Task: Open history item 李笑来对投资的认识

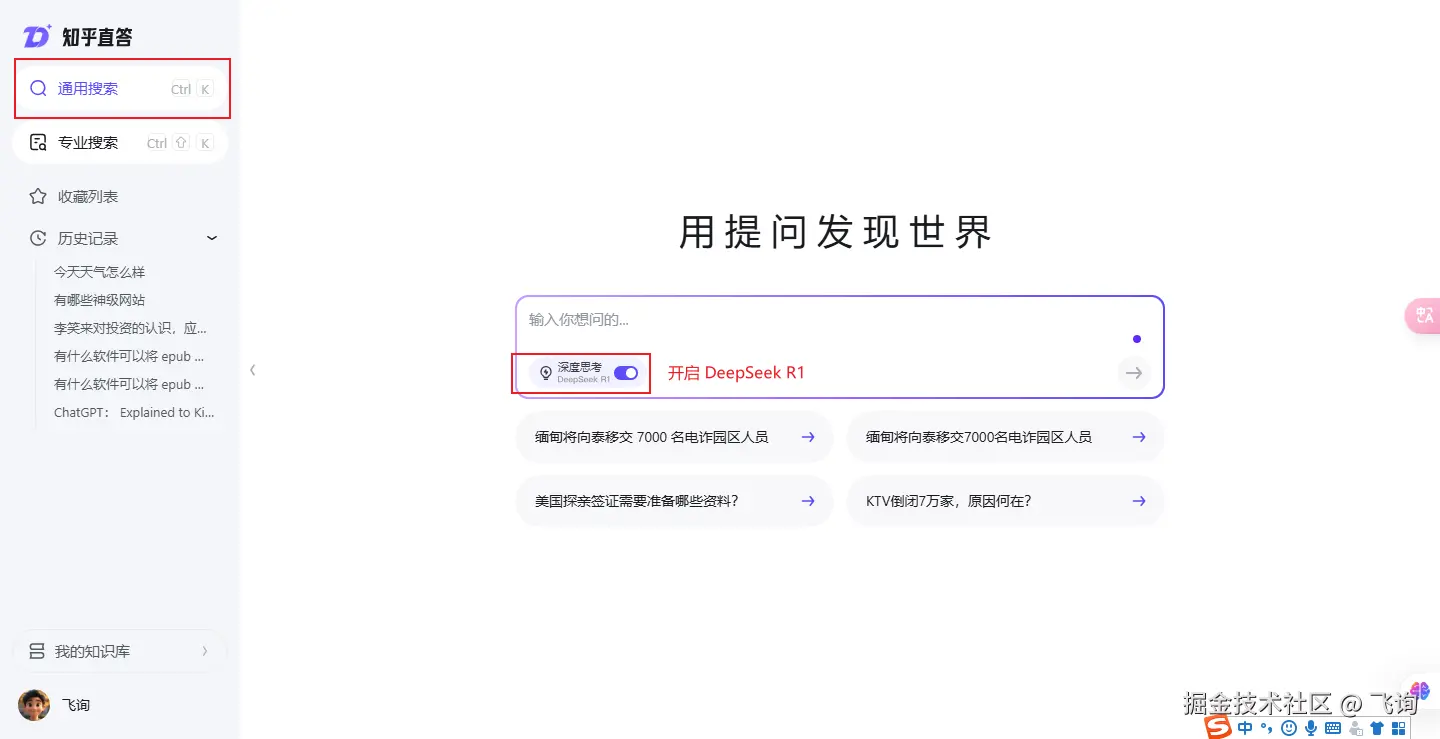Action: point(130,328)
